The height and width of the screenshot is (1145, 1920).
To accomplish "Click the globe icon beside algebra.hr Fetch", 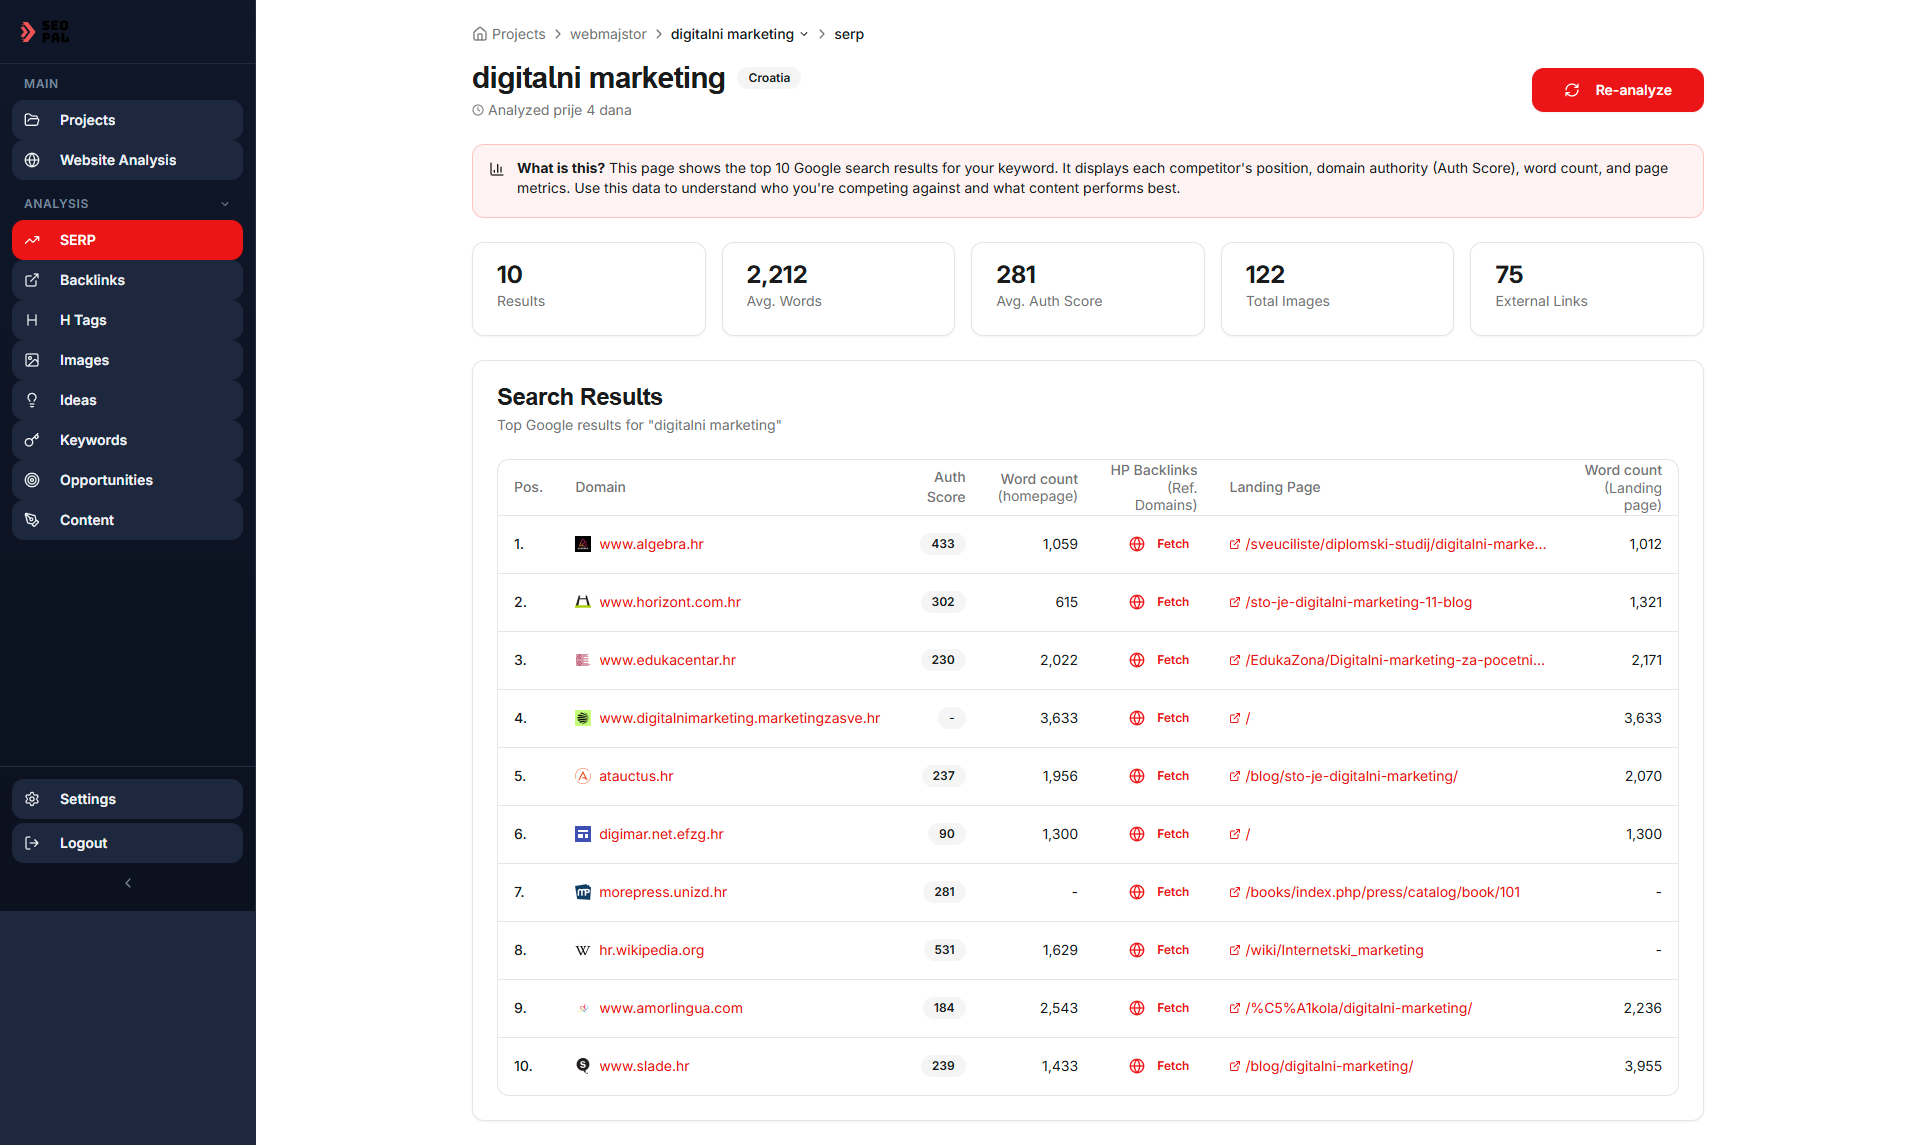I will 1137,544.
